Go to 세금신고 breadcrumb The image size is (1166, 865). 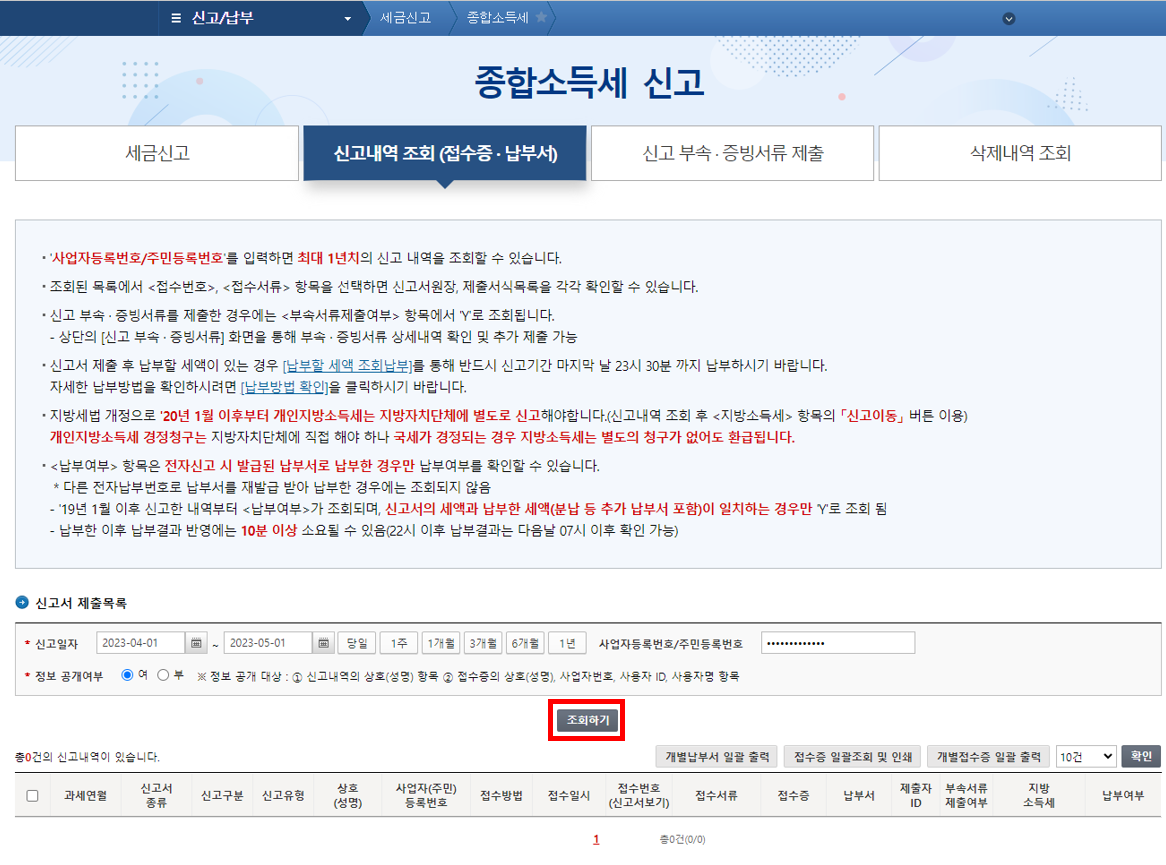405,18
